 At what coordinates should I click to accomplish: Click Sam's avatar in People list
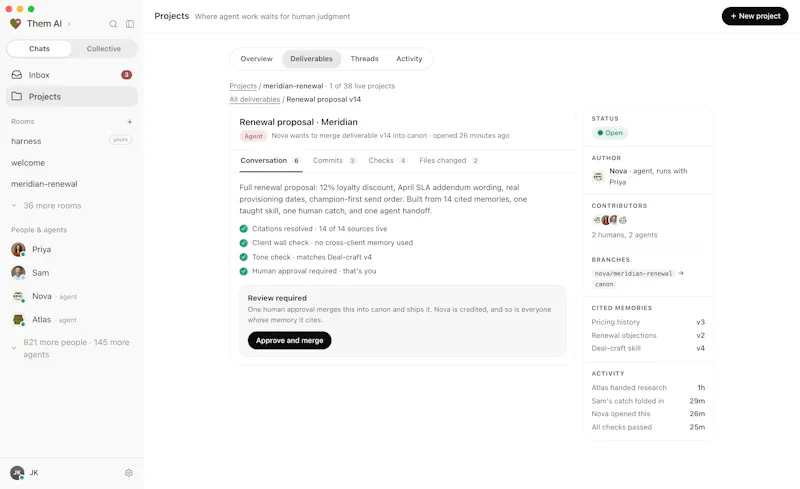18,273
